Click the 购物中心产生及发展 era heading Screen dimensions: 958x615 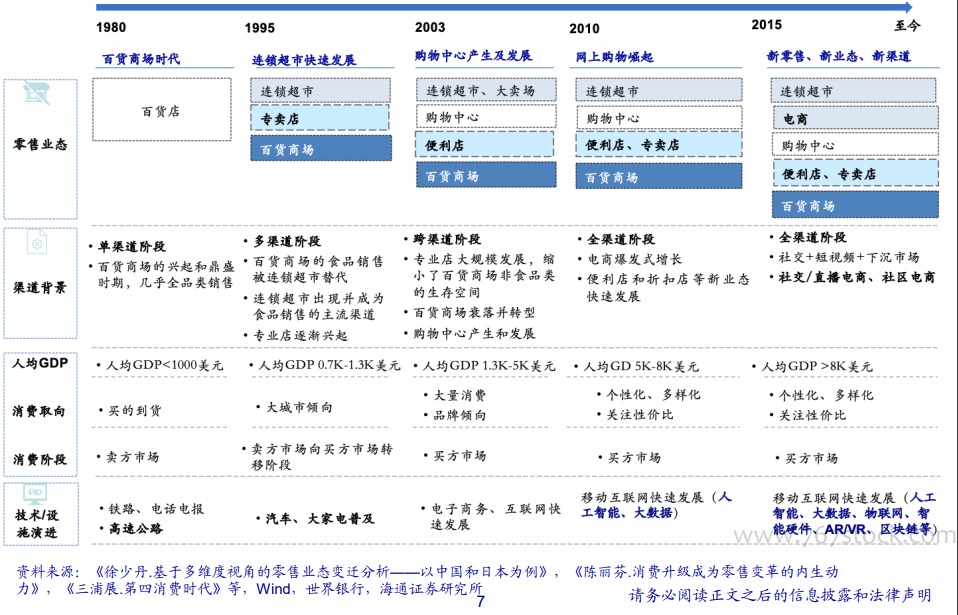click(474, 56)
